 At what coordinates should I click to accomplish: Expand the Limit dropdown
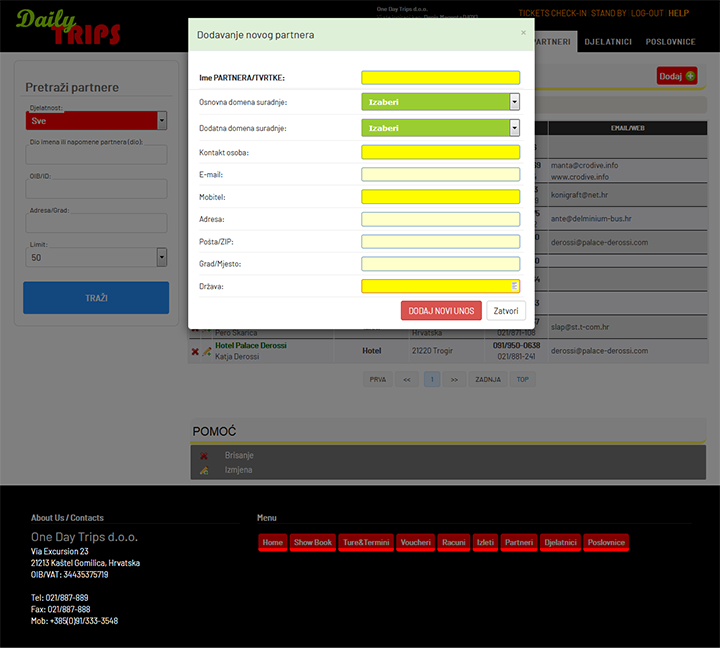pyautogui.click(x=96, y=257)
